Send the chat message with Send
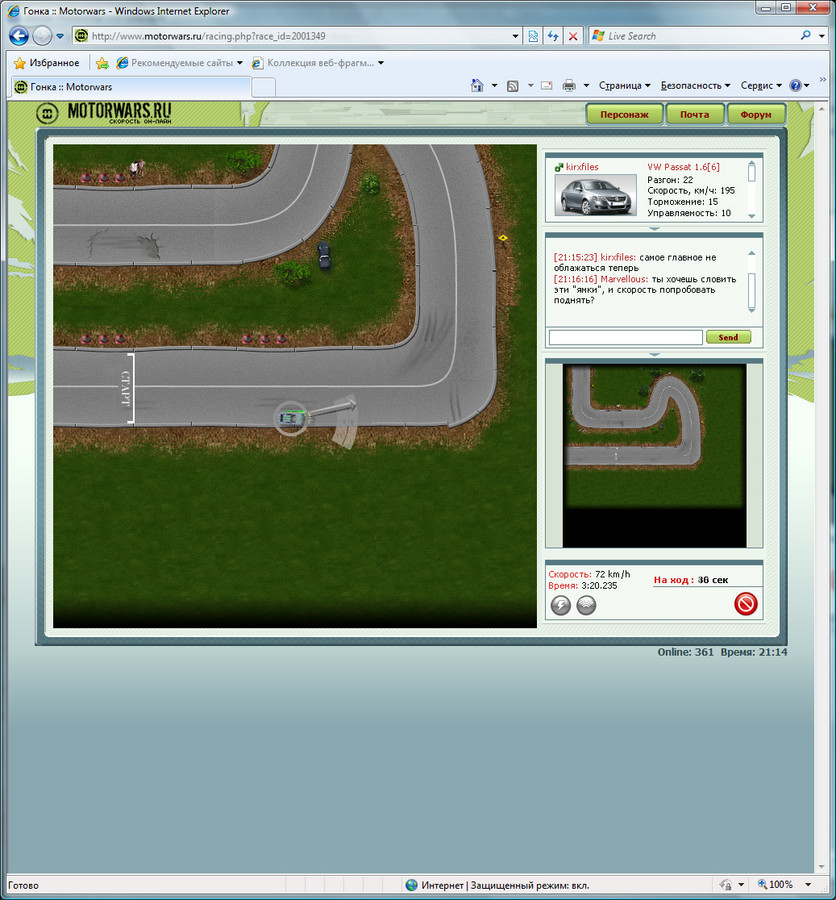 click(x=728, y=337)
